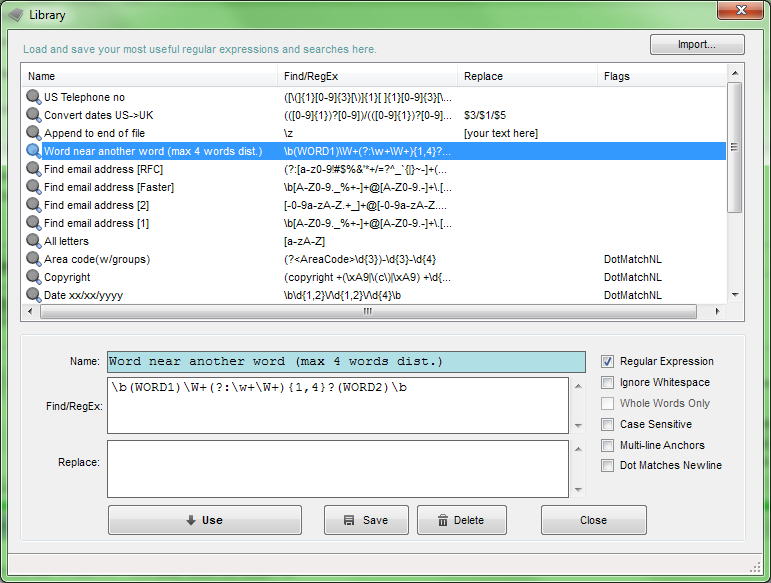Click the magnifier icon beside Find email address [Faster]
Screen dimensions: 771x583
[x=33, y=187]
